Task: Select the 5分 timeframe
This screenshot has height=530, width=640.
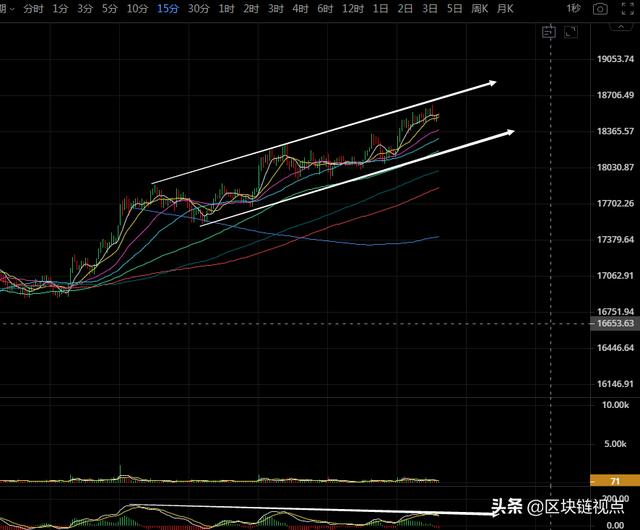Action: pos(109,8)
